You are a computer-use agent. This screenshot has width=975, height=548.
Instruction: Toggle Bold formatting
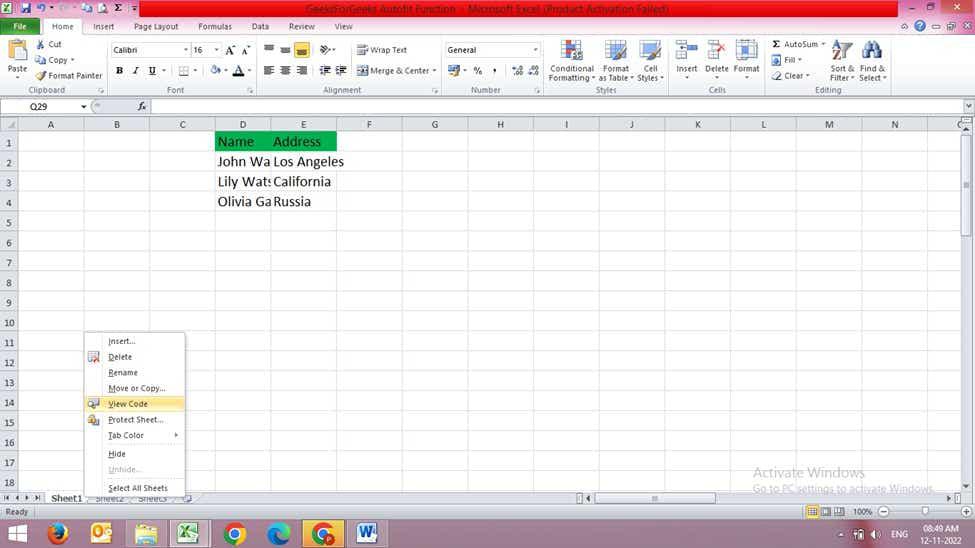[119, 71]
